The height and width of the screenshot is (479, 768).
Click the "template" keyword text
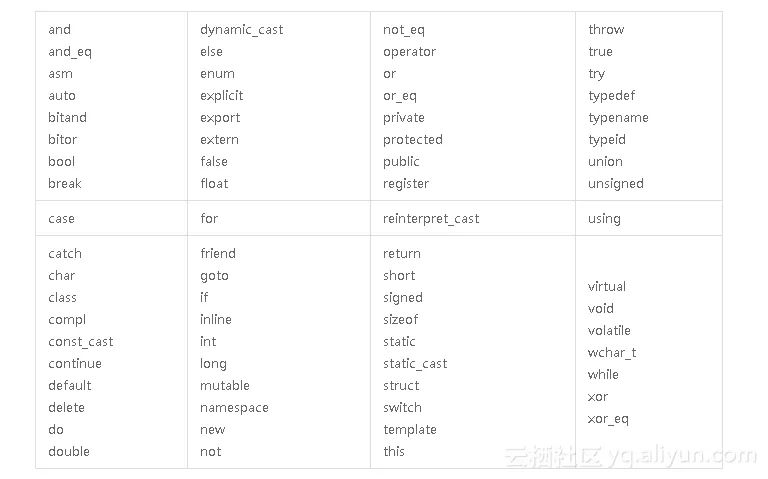coord(410,430)
